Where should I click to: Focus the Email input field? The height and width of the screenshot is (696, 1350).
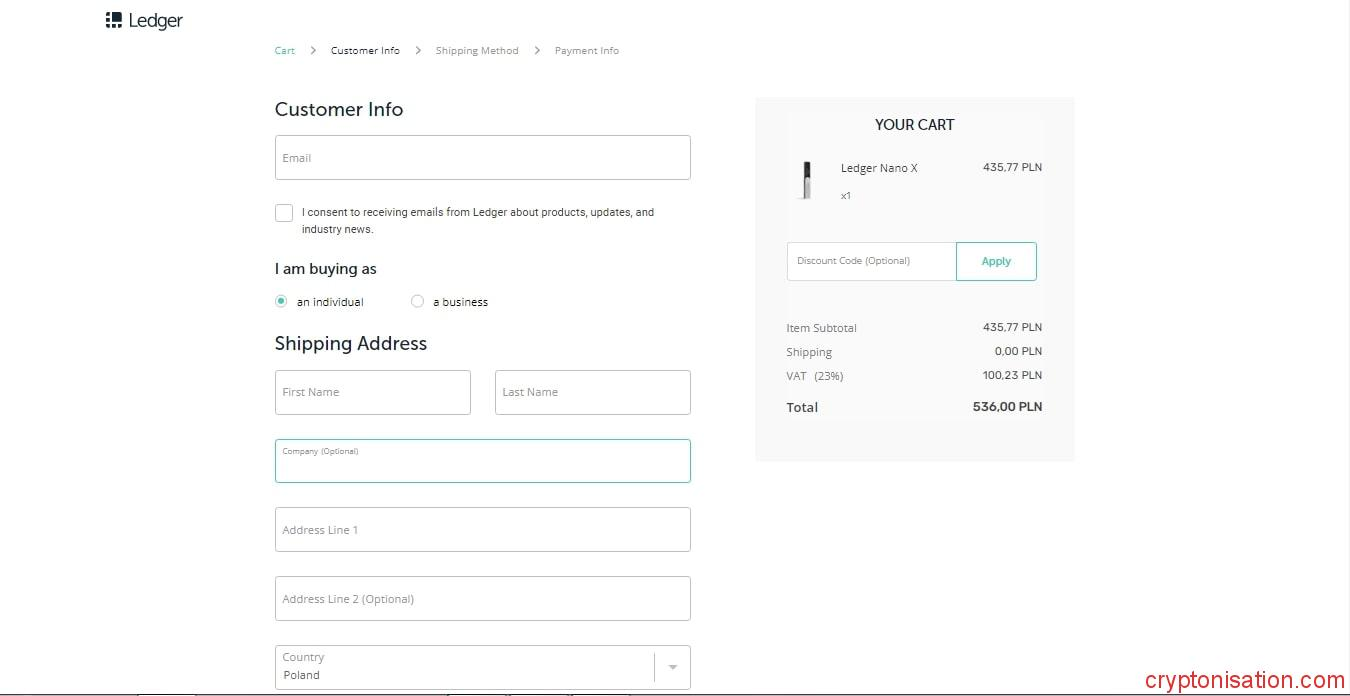point(482,158)
